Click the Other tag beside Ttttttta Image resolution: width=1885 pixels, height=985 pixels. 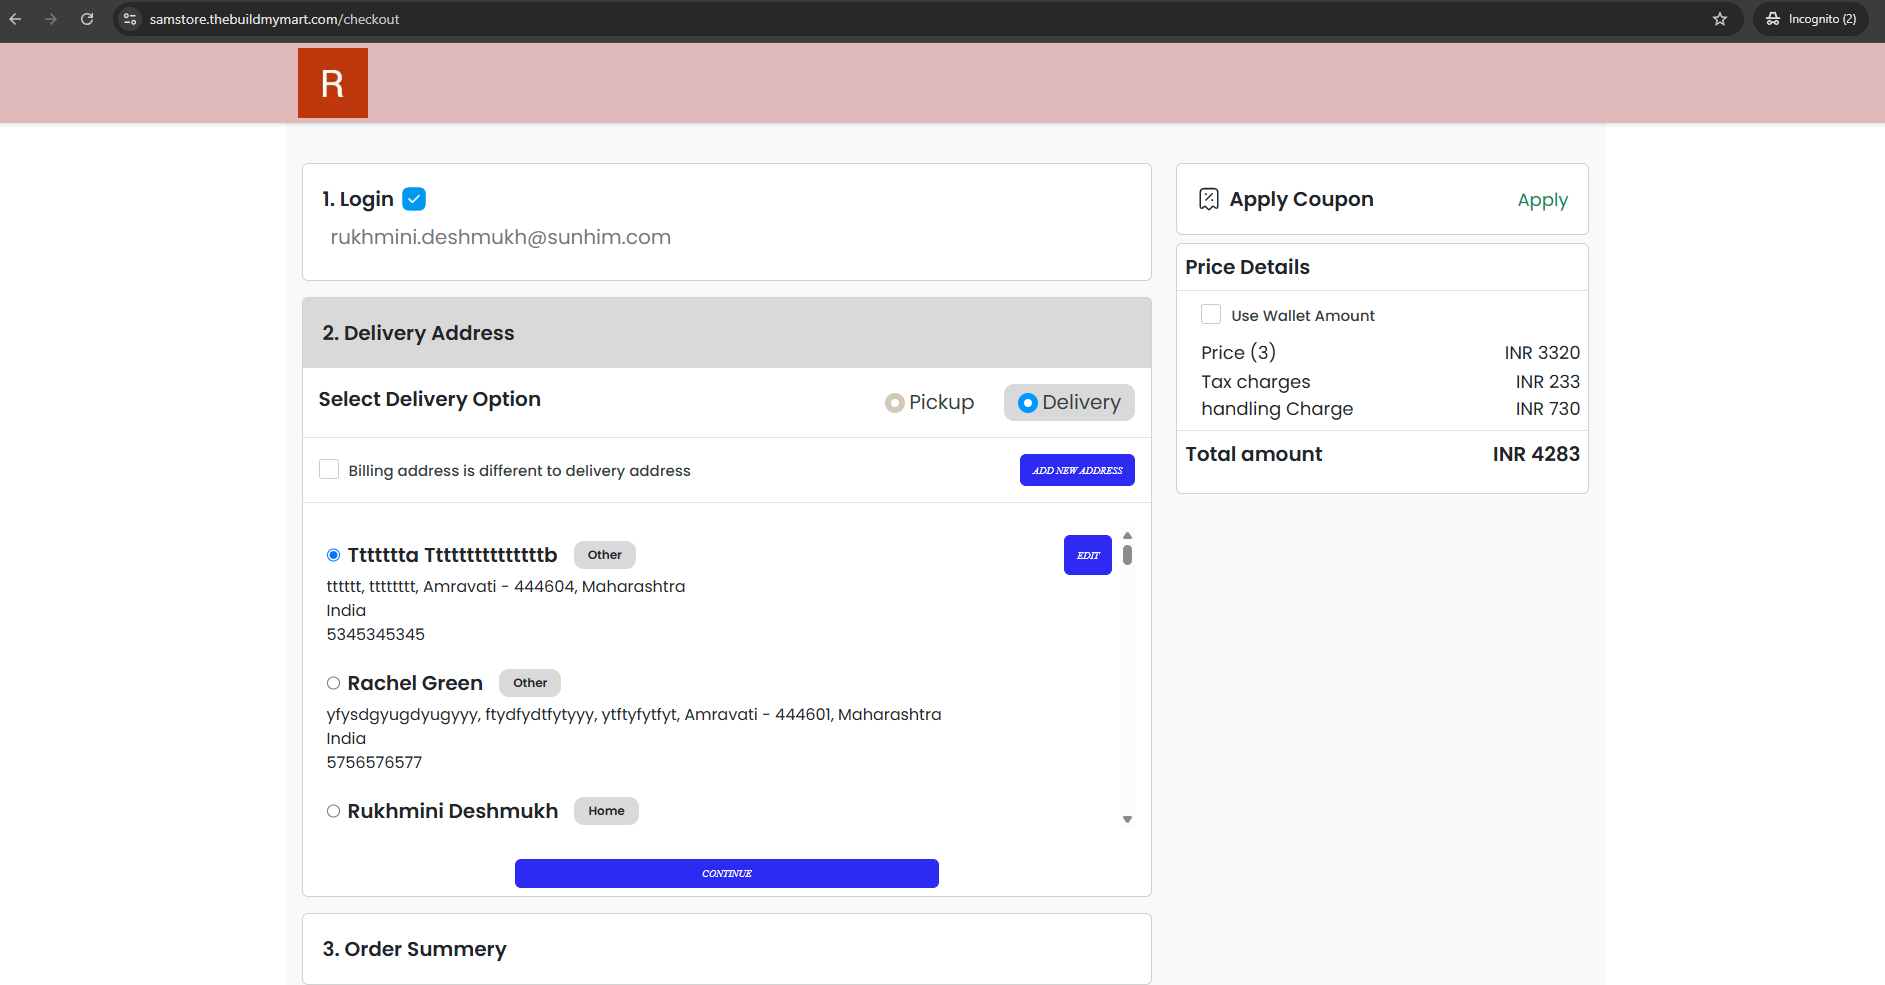605,555
